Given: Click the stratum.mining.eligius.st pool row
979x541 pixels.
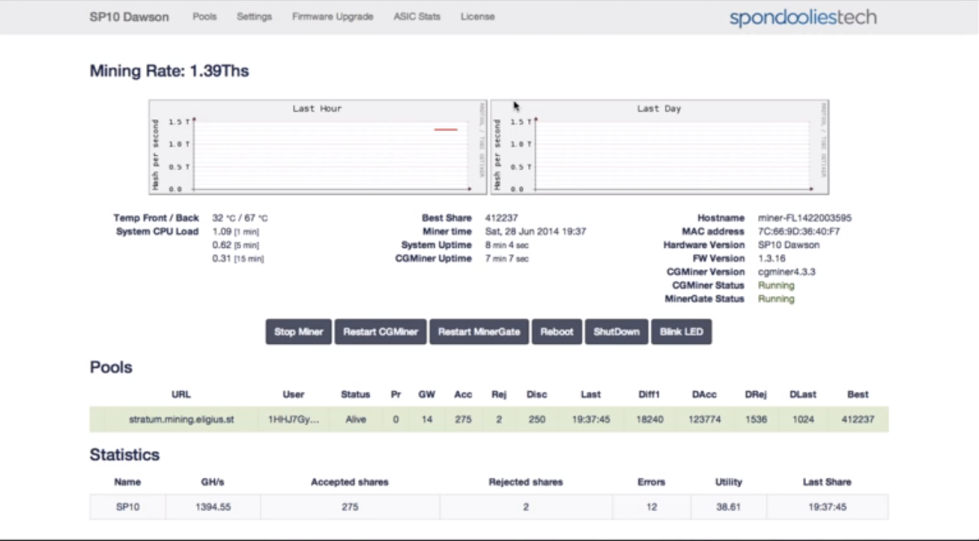Looking at the screenshot, I should [181, 419].
